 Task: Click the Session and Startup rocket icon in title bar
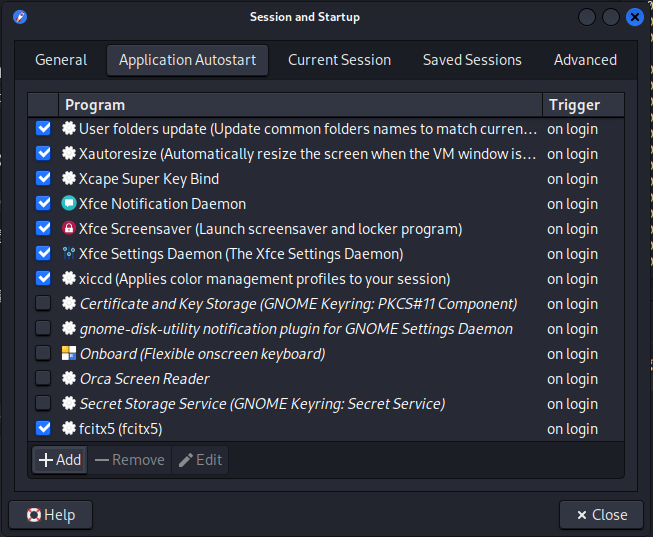pos(20,17)
